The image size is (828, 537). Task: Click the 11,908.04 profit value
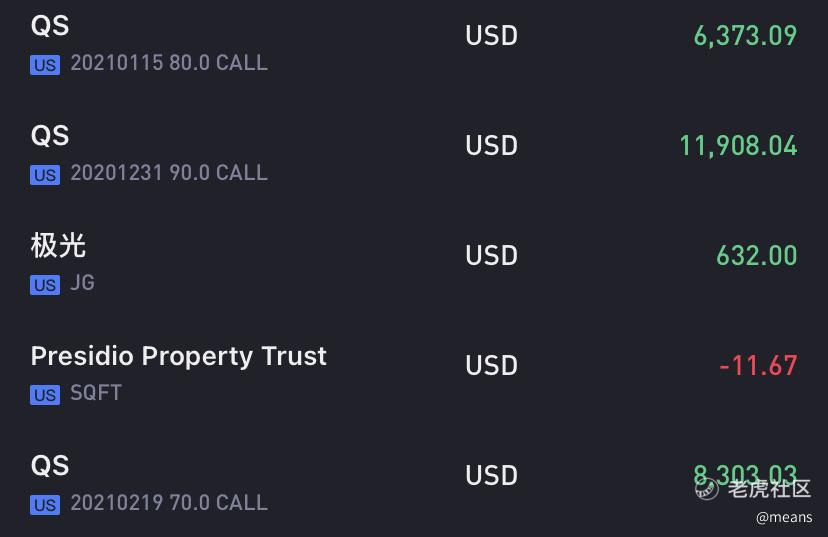pos(738,146)
